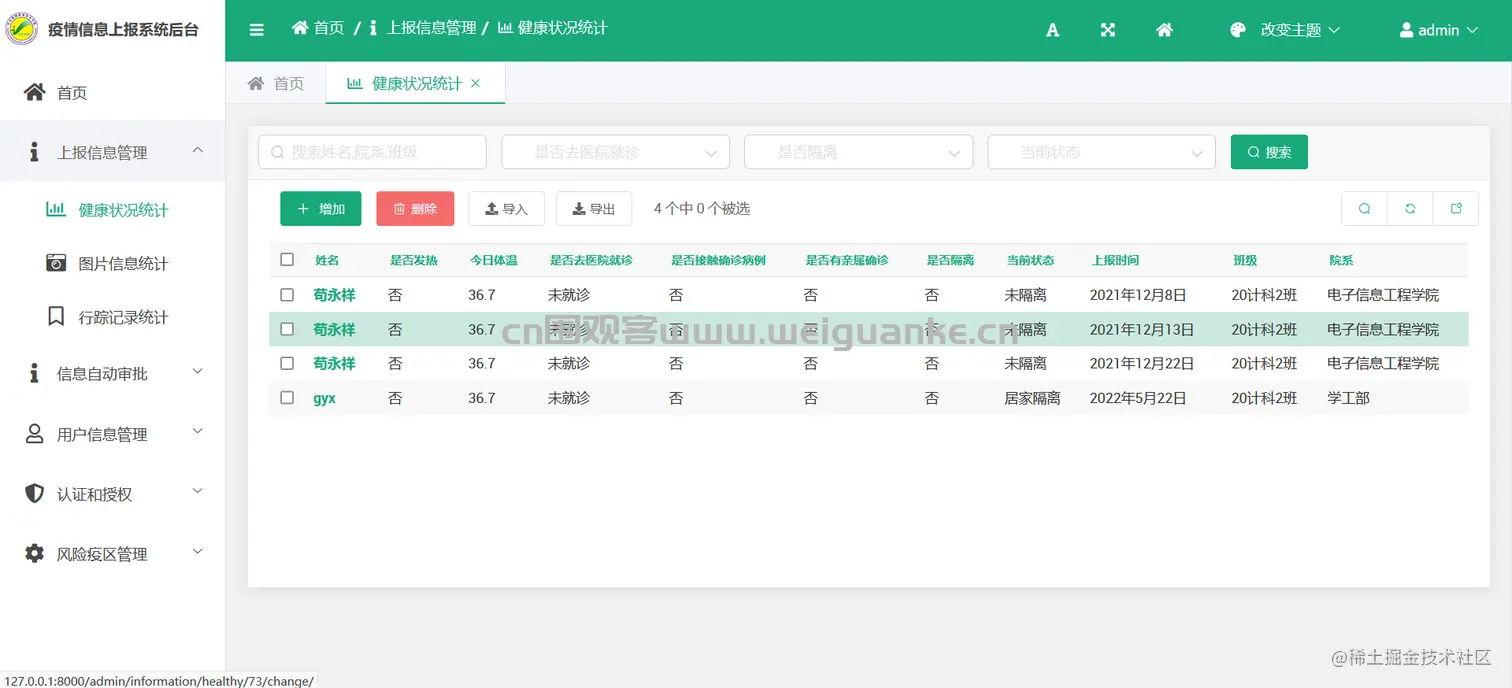Image resolution: width=1512 pixels, height=688 pixels.
Task: Click the 增加 add button
Action: coord(320,208)
